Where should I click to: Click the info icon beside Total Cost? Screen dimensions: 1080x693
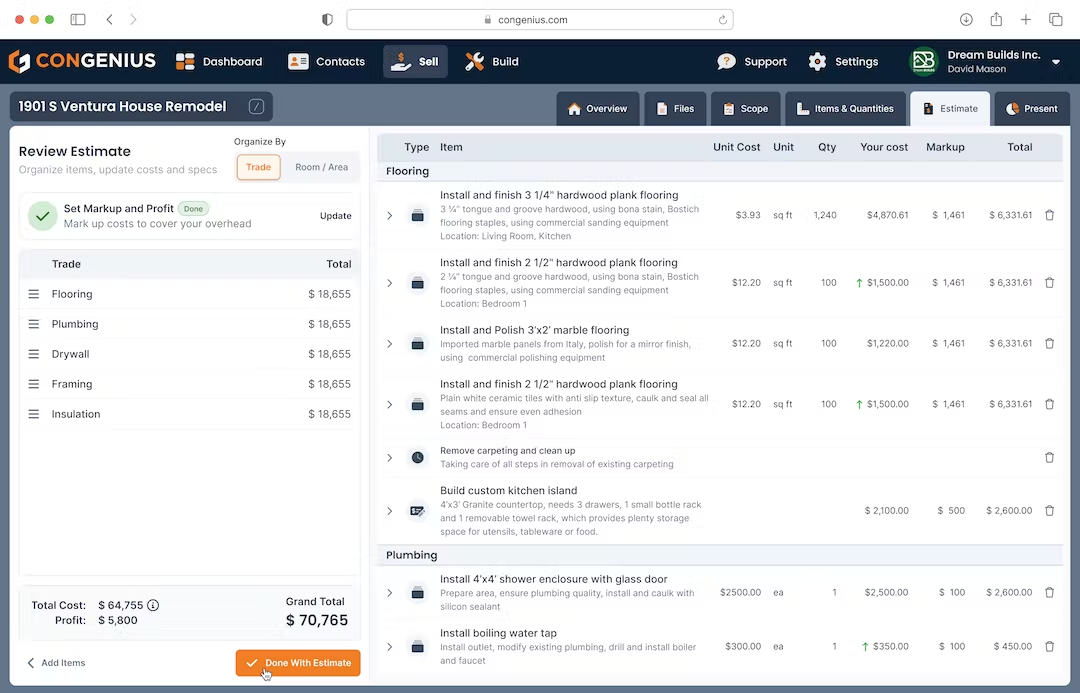click(x=151, y=605)
